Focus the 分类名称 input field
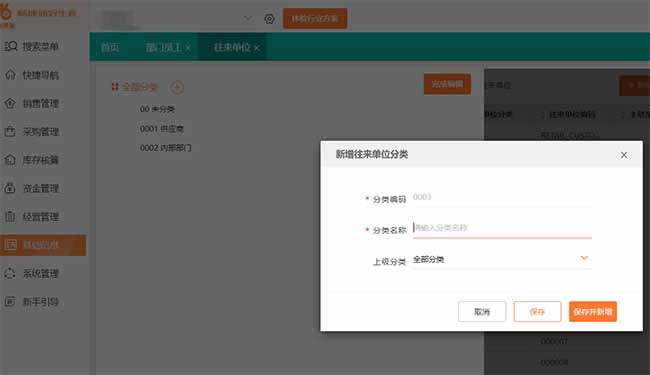 tap(502, 228)
